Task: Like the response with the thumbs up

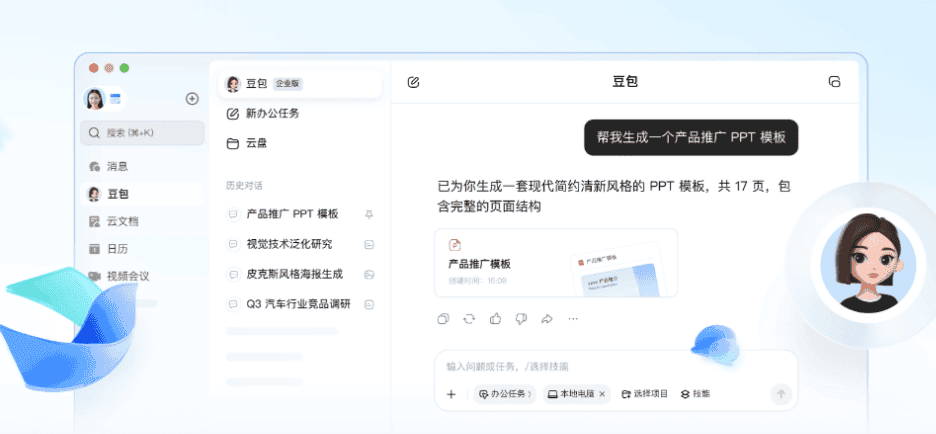Action: pyautogui.click(x=495, y=319)
